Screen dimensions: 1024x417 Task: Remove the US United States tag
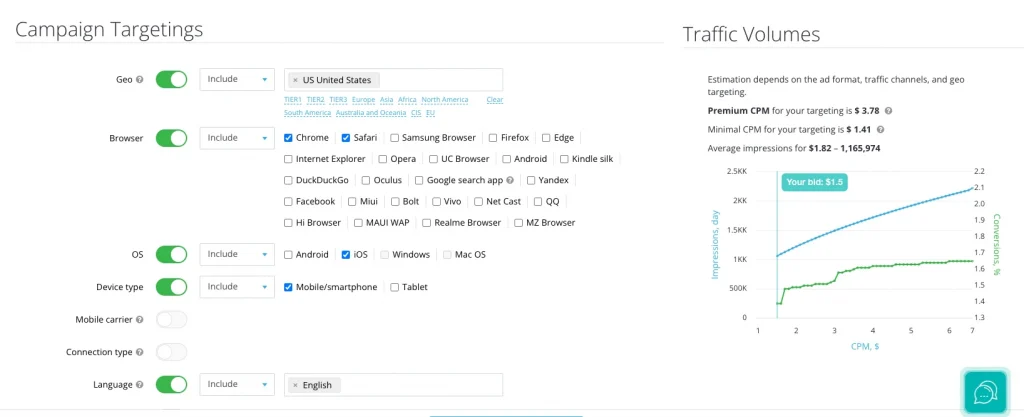pyautogui.click(x=295, y=80)
